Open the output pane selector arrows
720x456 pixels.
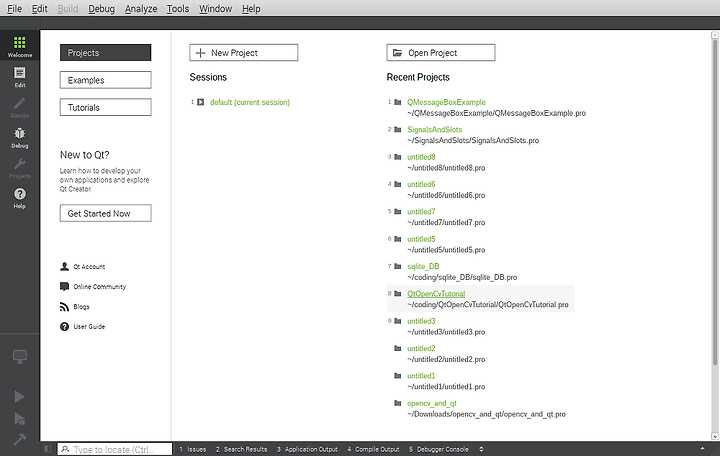[x=481, y=449]
